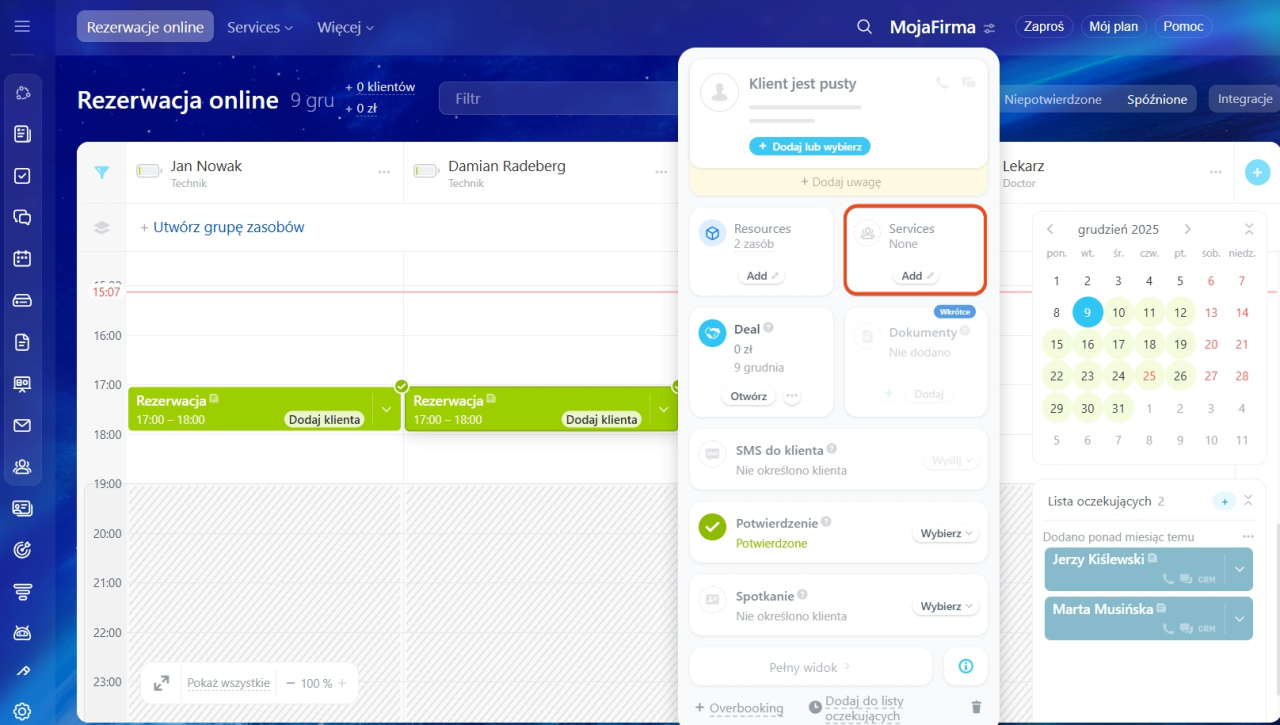
Task: Open the three-dot menu for Jan Nowak
Action: pyautogui.click(x=384, y=172)
